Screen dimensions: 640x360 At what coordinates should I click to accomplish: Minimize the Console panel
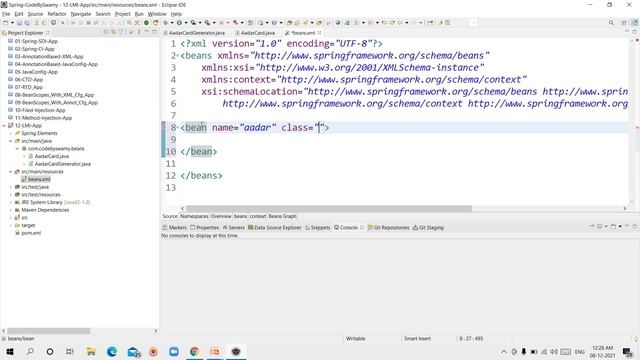coord(627,227)
